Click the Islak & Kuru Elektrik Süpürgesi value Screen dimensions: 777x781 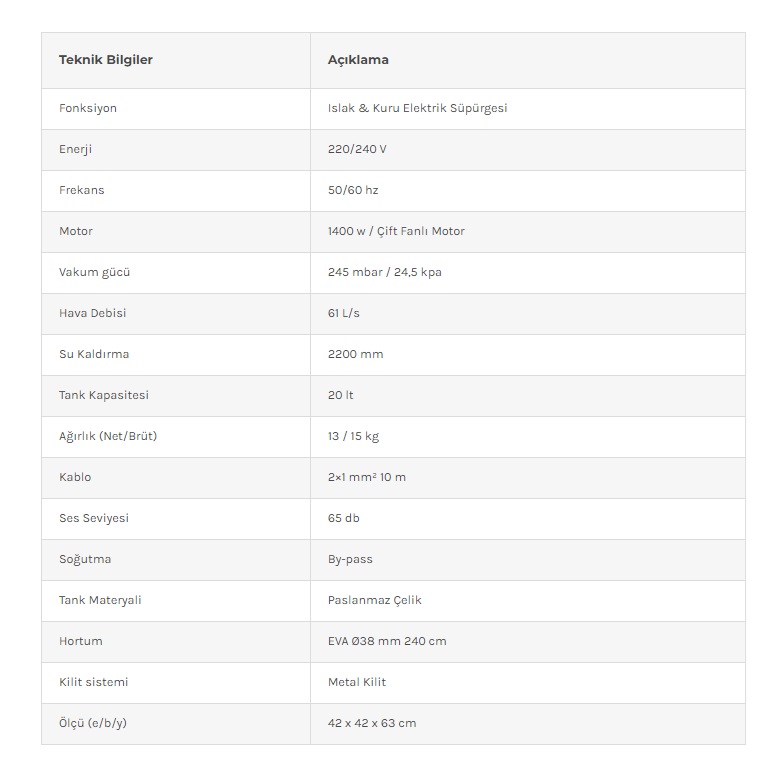click(x=417, y=108)
